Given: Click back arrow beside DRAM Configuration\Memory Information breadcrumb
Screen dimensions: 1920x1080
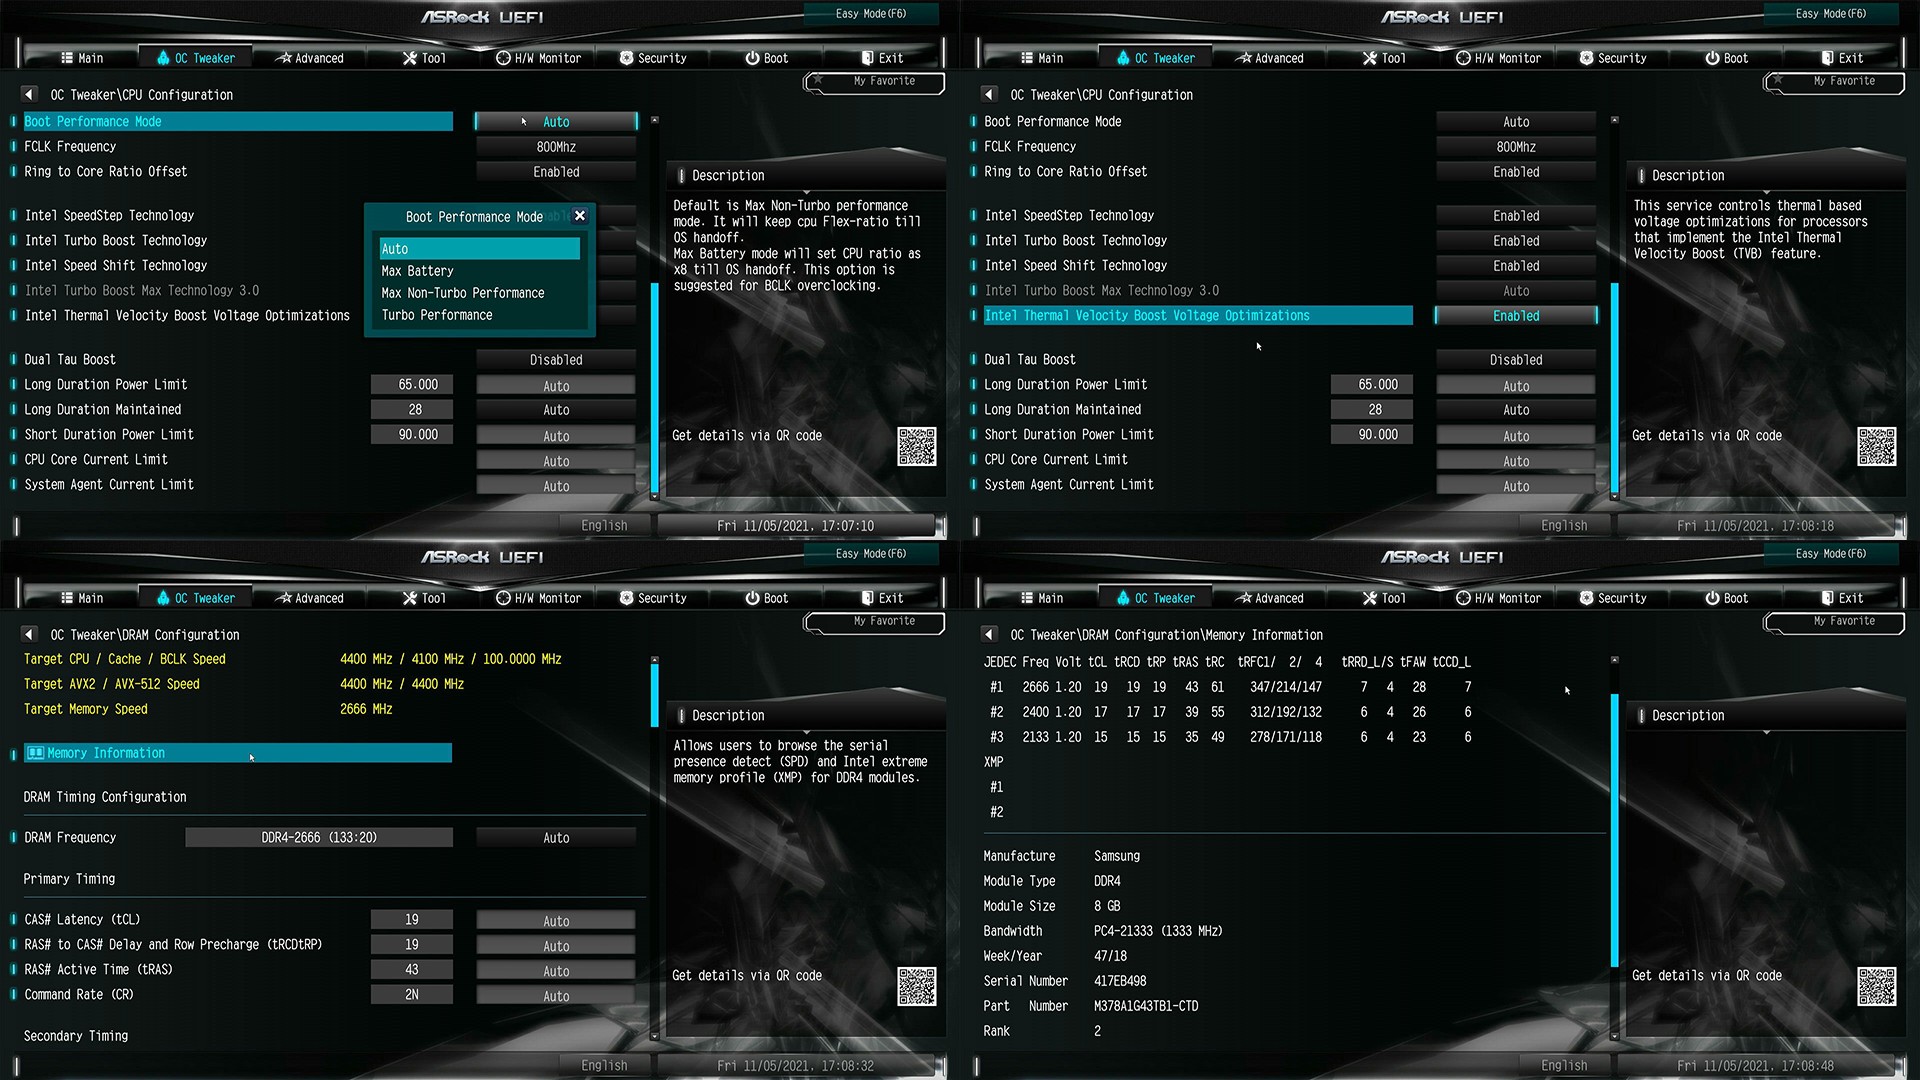Looking at the screenshot, I should [989, 635].
